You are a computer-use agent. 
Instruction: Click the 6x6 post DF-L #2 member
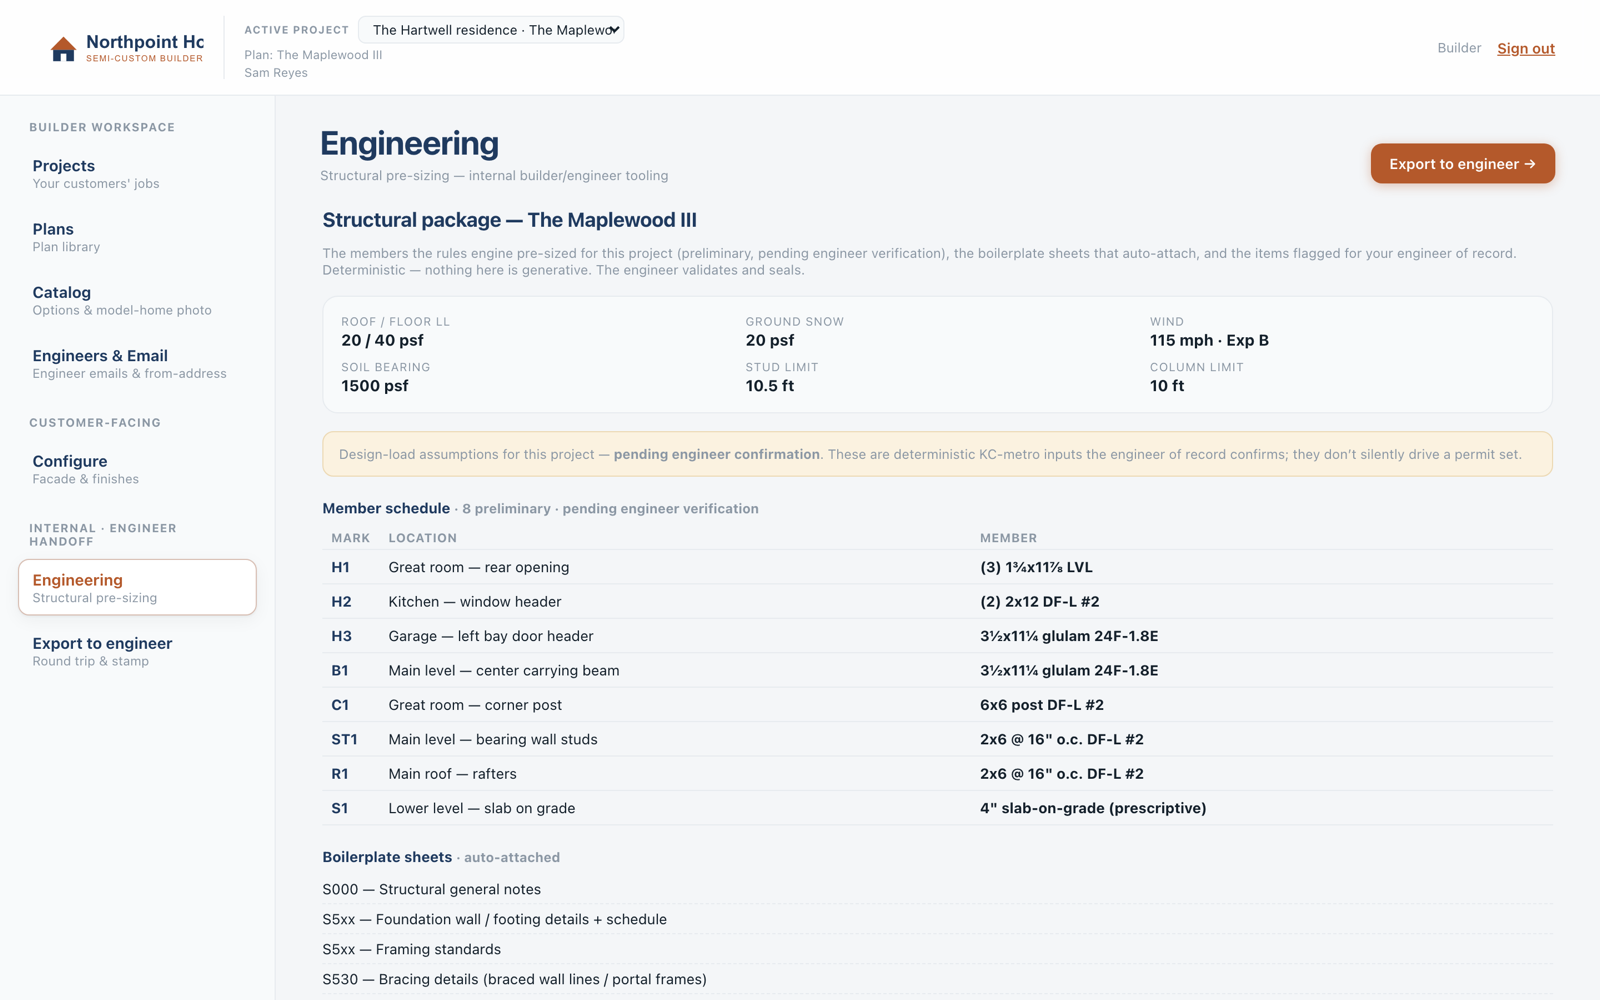(1042, 705)
